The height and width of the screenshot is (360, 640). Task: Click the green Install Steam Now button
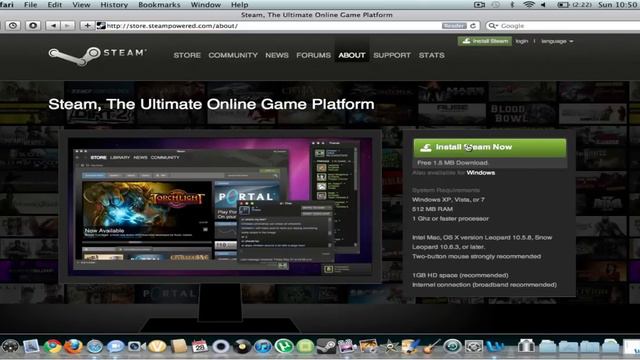tap(490, 148)
